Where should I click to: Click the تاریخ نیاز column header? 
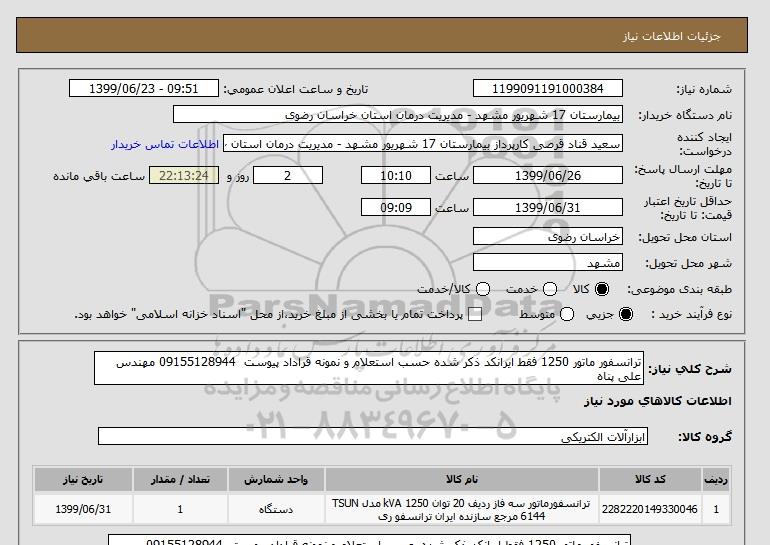(83, 479)
